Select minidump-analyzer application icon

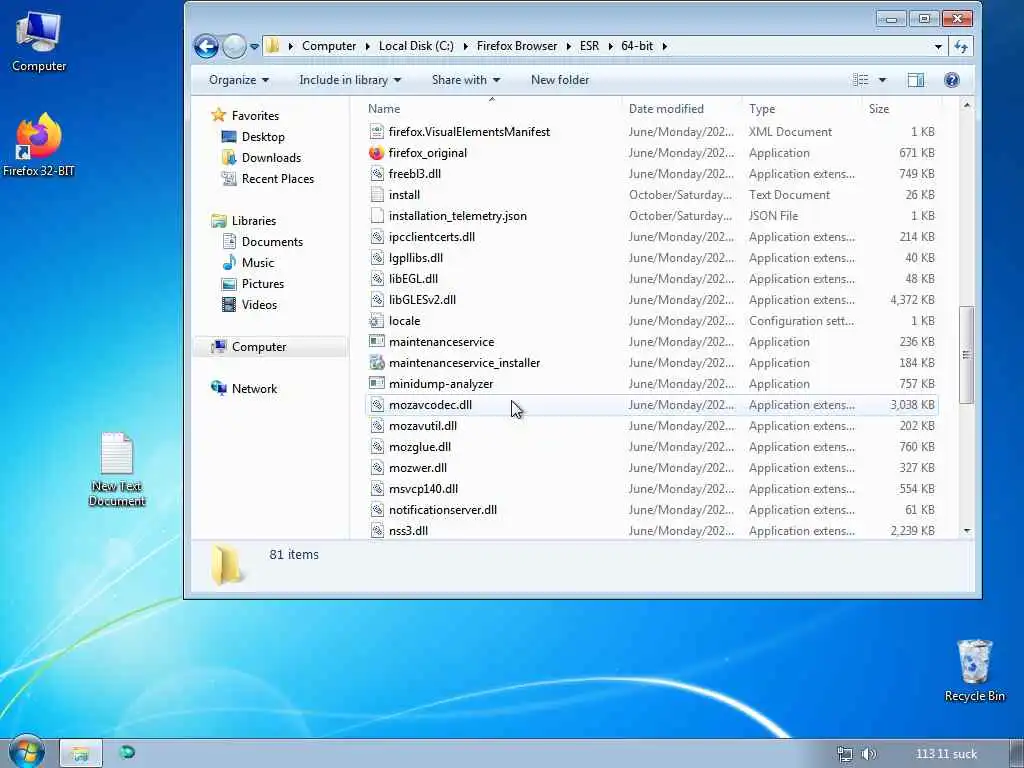376,384
